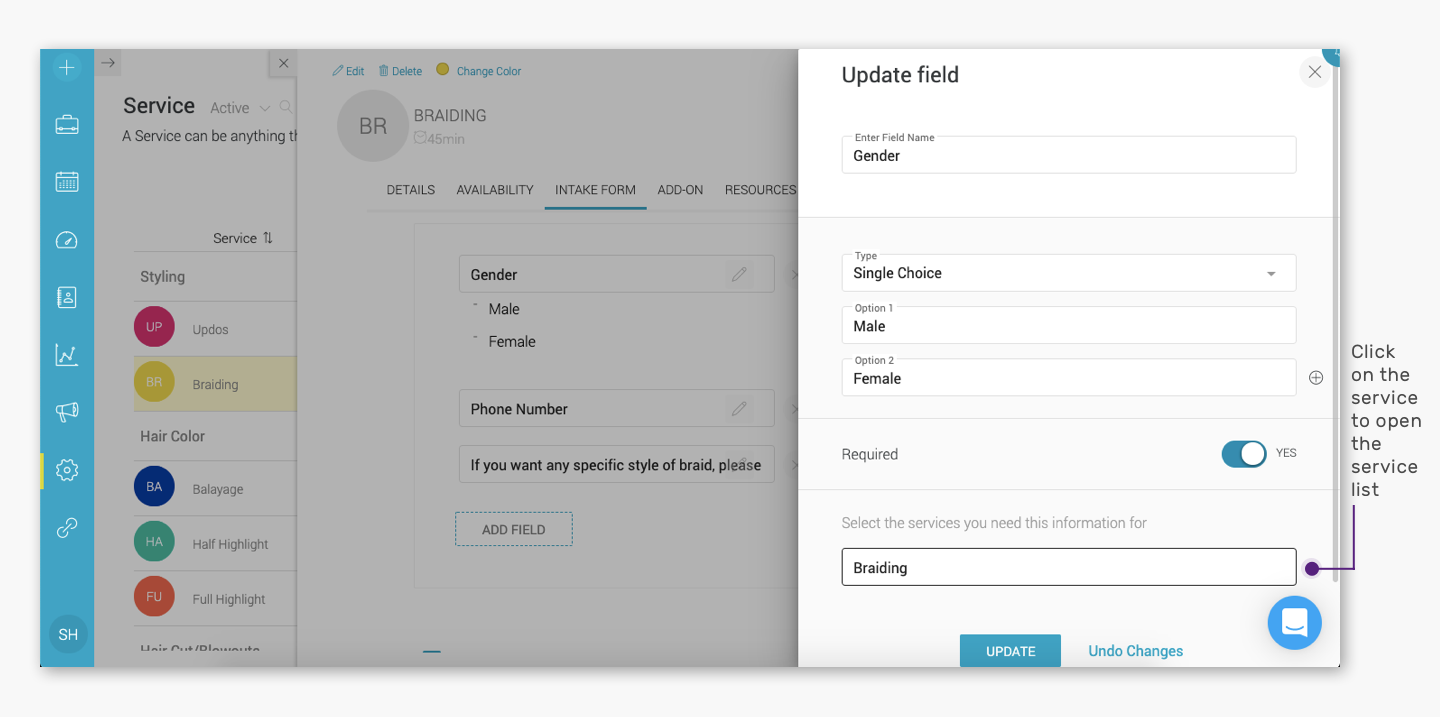Switch to the ADD-ON tab
1440x718 pixels.
pyautogui.click(x=680, y=189)
